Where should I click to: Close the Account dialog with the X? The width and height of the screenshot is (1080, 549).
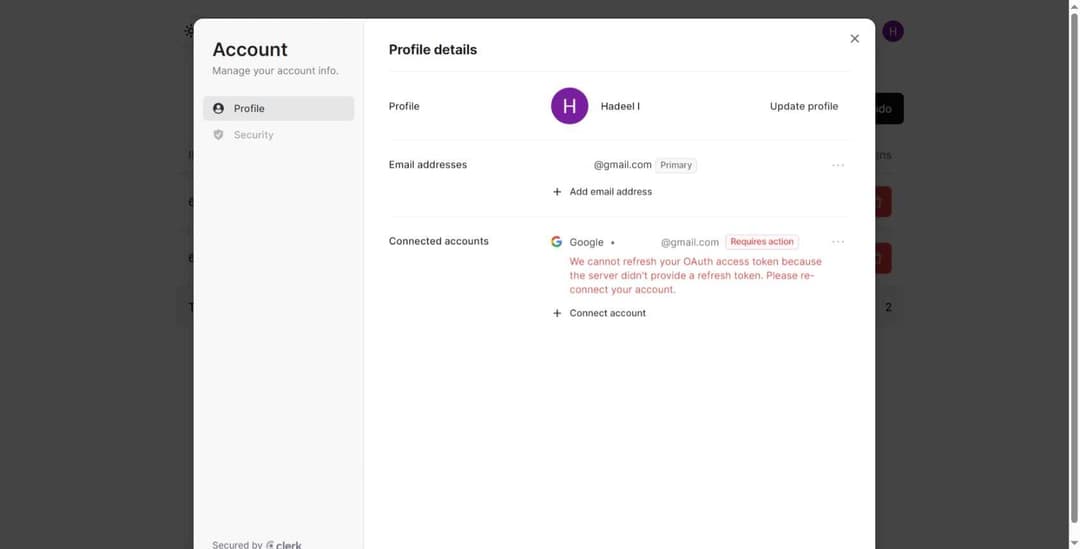854,39
